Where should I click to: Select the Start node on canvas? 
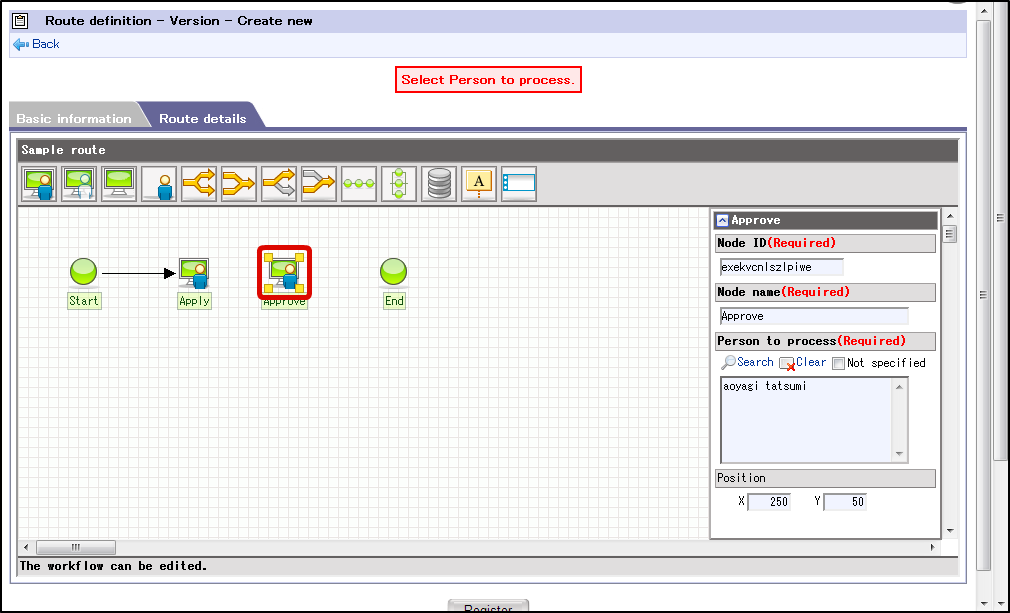pyautogui.click(x=83, y=272)
